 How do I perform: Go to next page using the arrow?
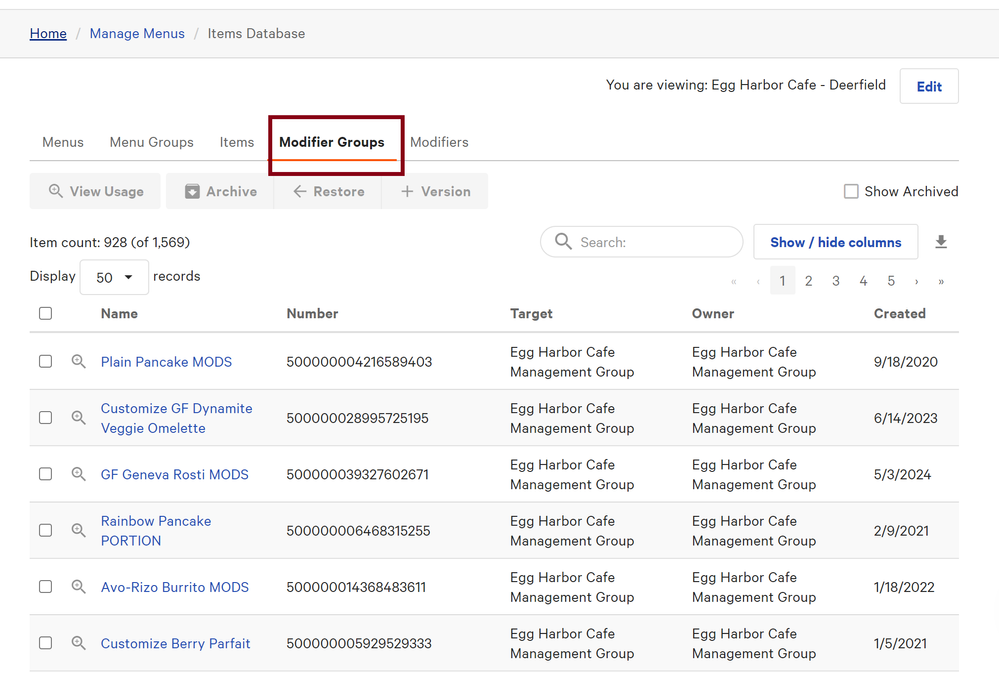click(916, 282)
